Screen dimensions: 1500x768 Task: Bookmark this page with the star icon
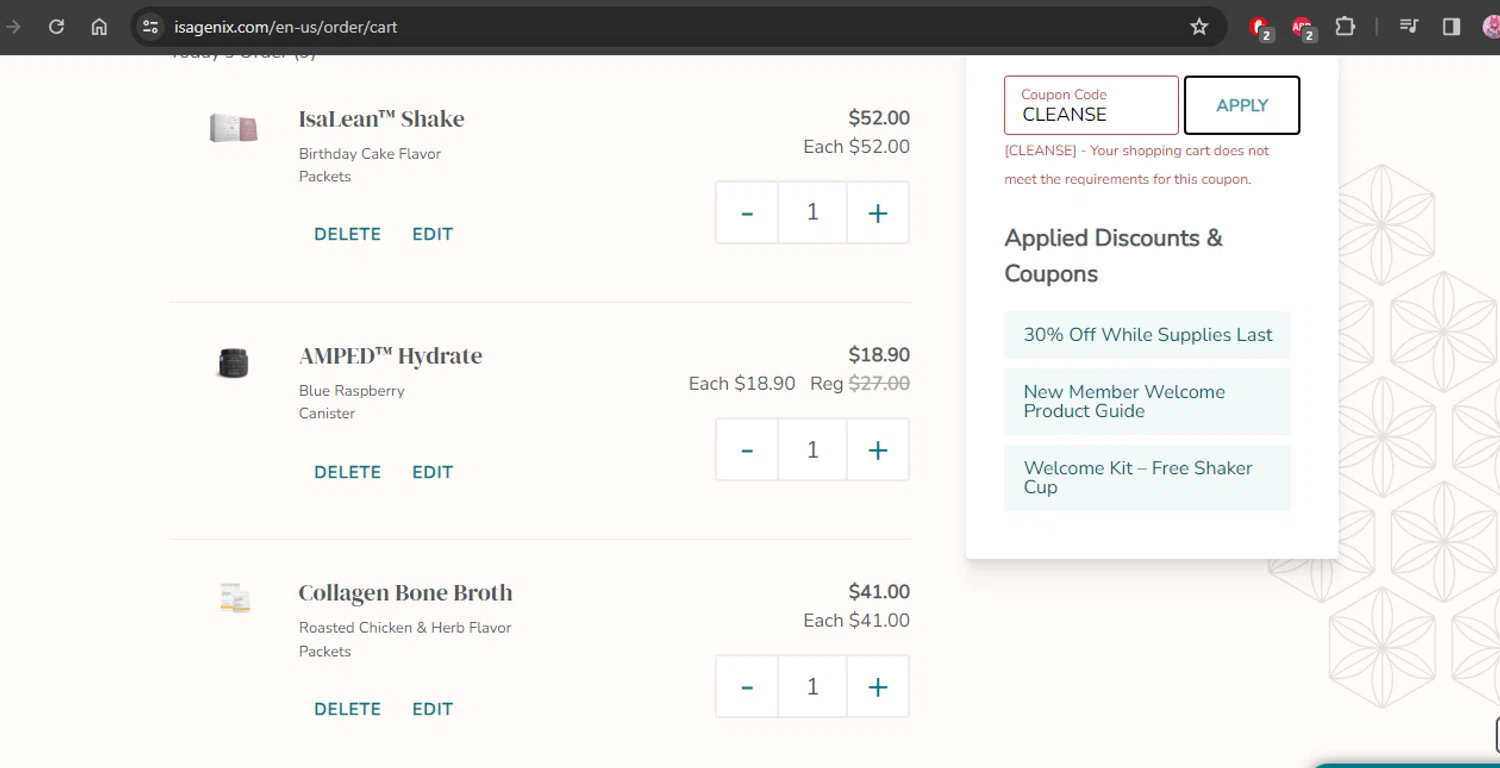[x=1199, y=27]
